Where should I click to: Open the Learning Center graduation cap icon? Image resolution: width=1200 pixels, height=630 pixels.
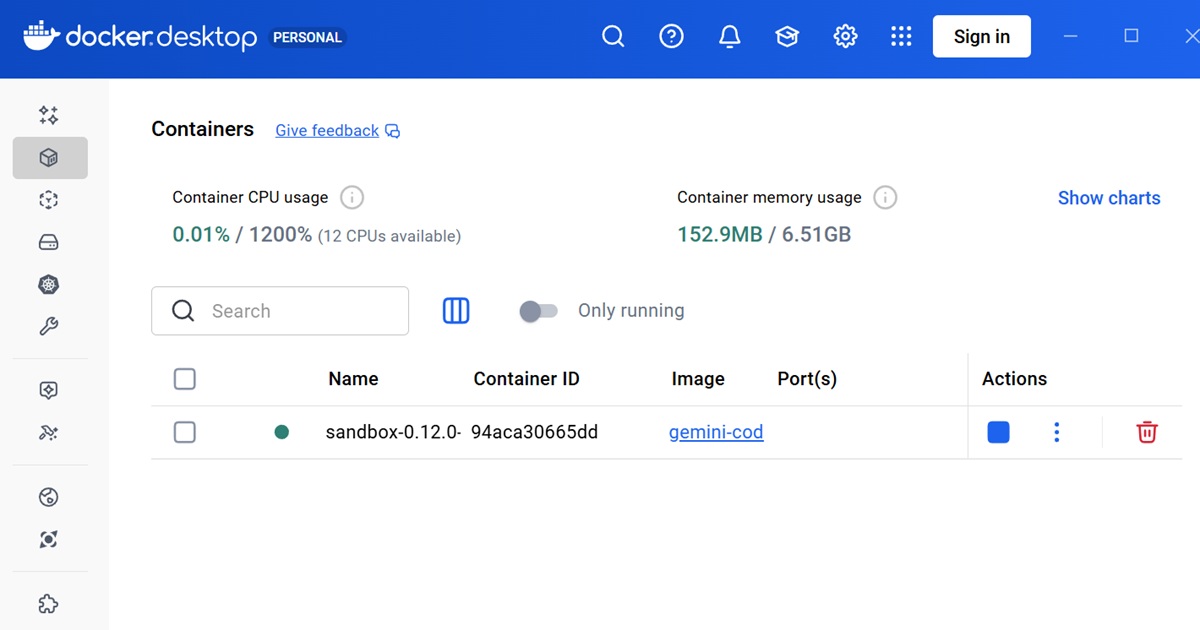[x=787, y=36]
